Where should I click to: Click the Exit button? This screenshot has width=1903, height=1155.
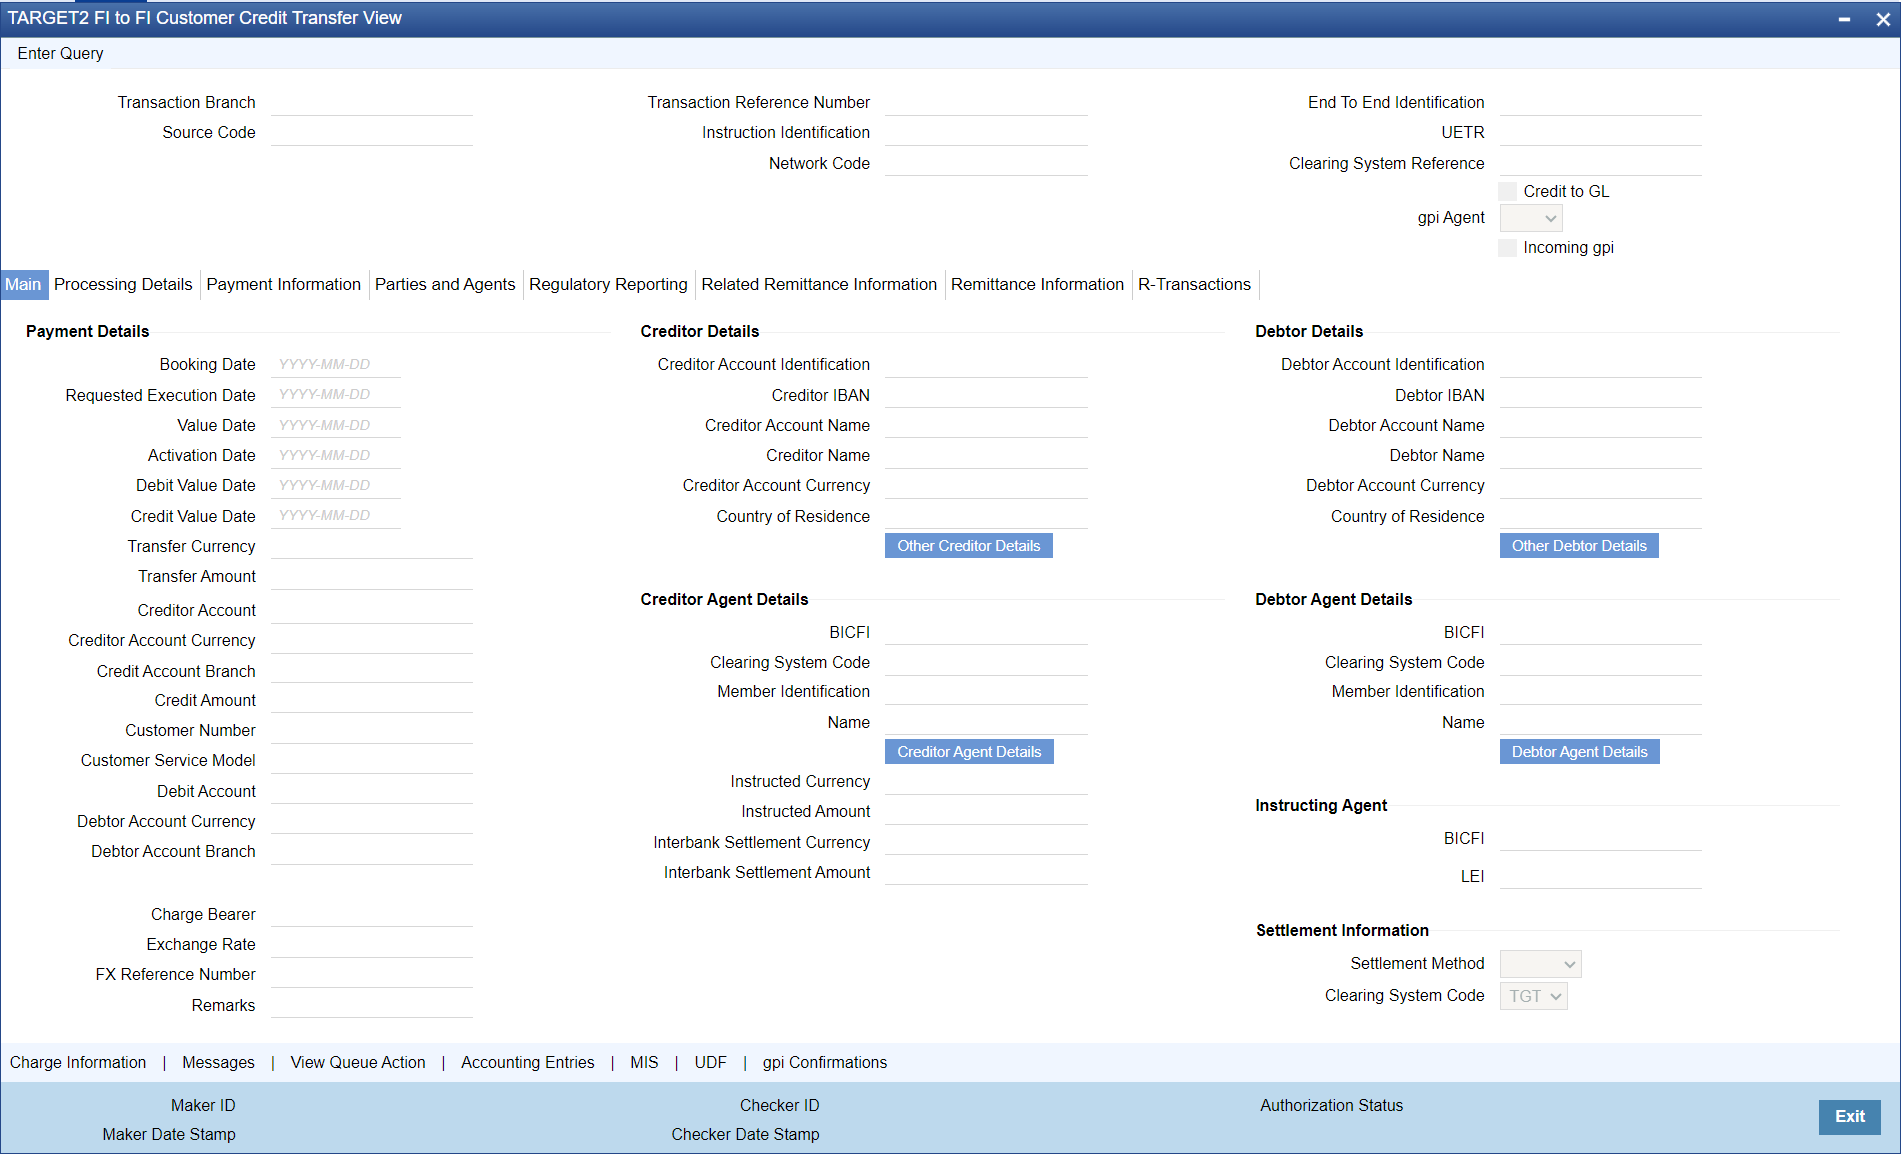(x=1849, y=1117)
